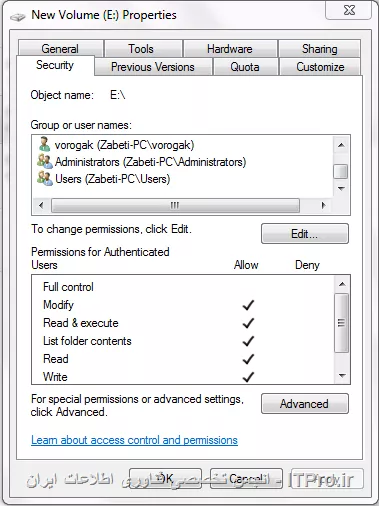Click the permissions list vertical scrollbar thumb
Screen dimensions: 379x506
pos(341,323)
